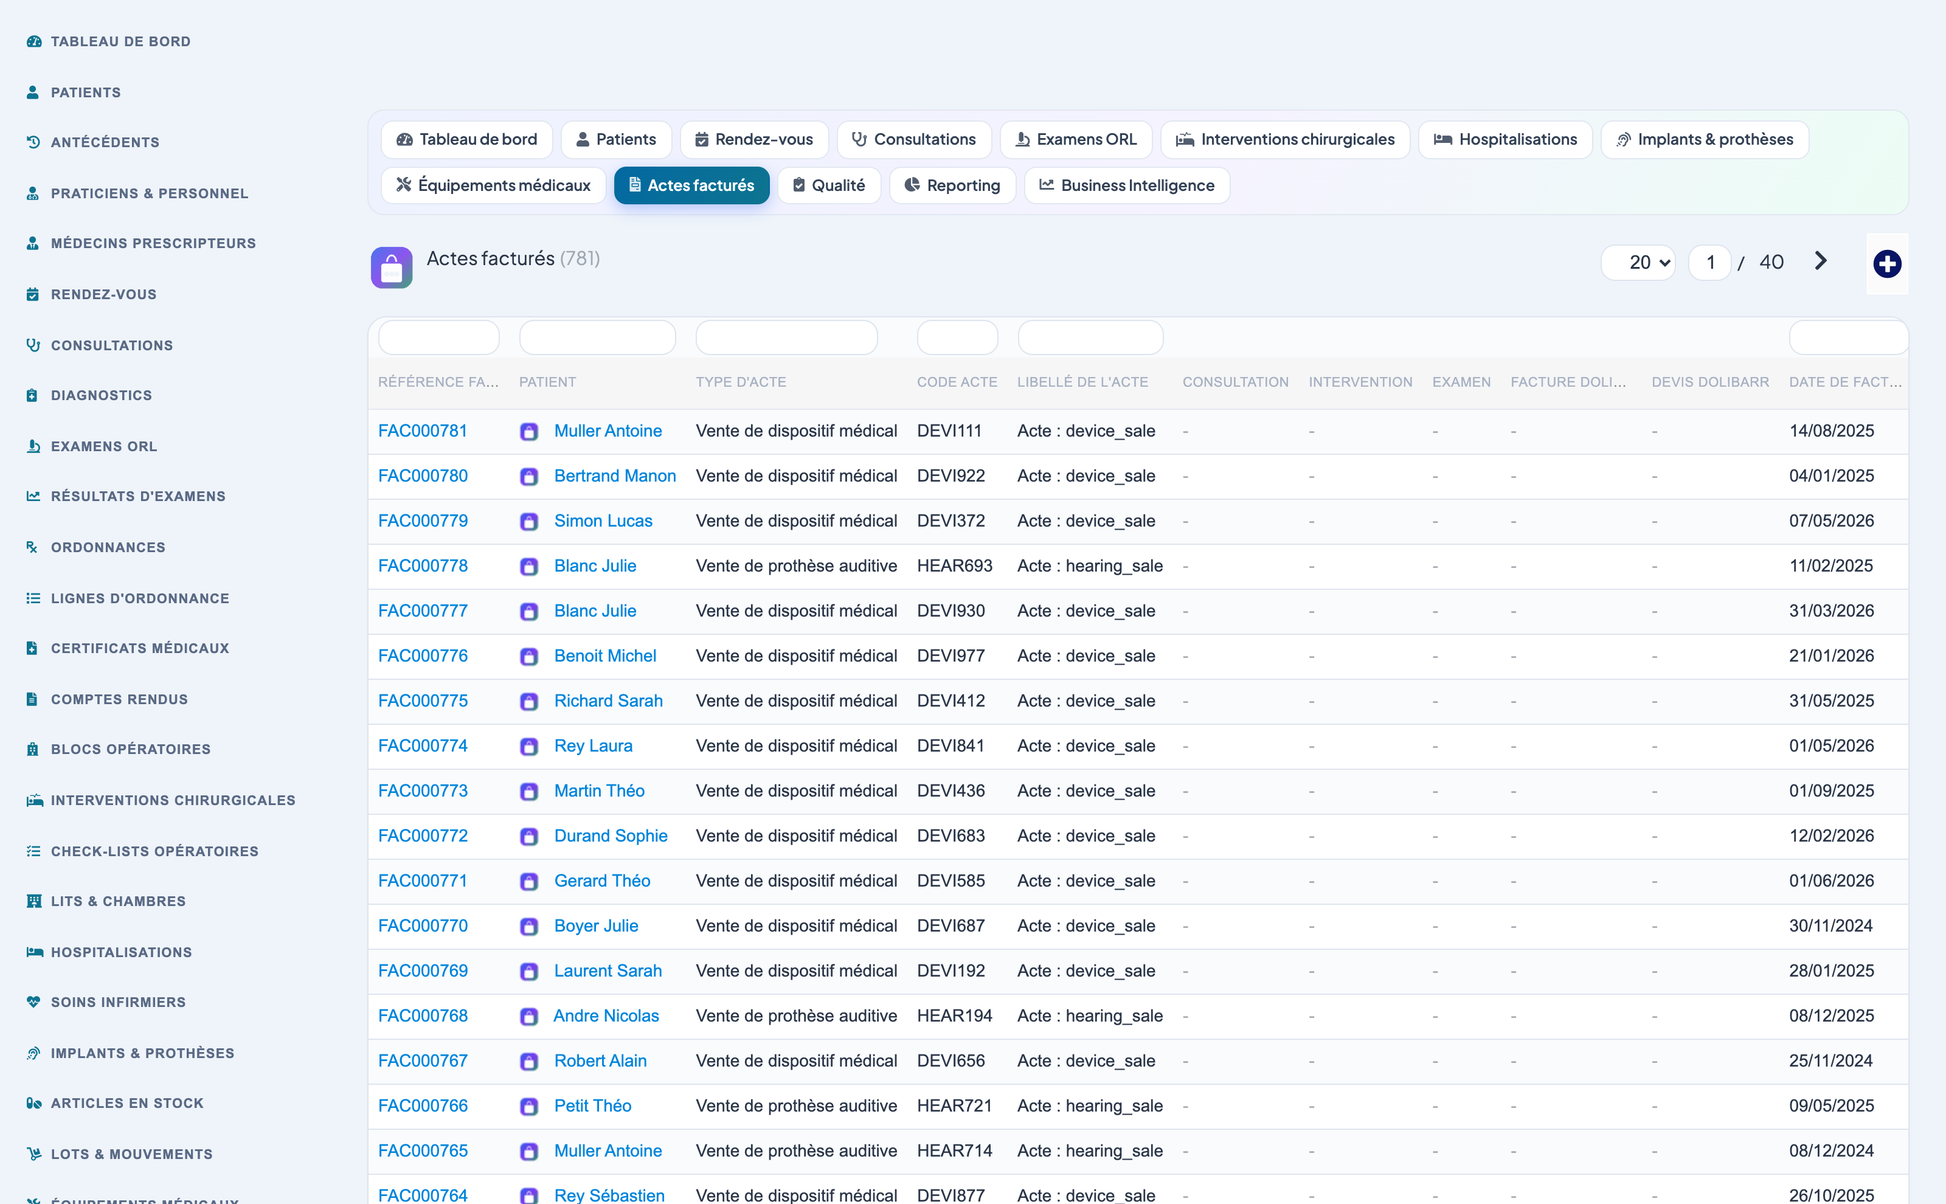Click the Blocs opératoires icon
The width and height of the screenshot is (1946, 1204).
(32, 749)
